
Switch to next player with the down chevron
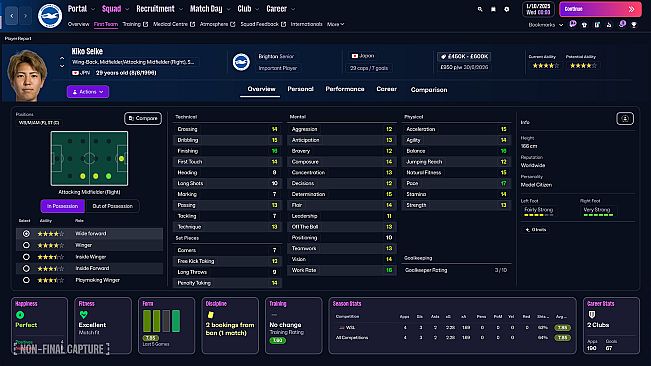[62, 66]
